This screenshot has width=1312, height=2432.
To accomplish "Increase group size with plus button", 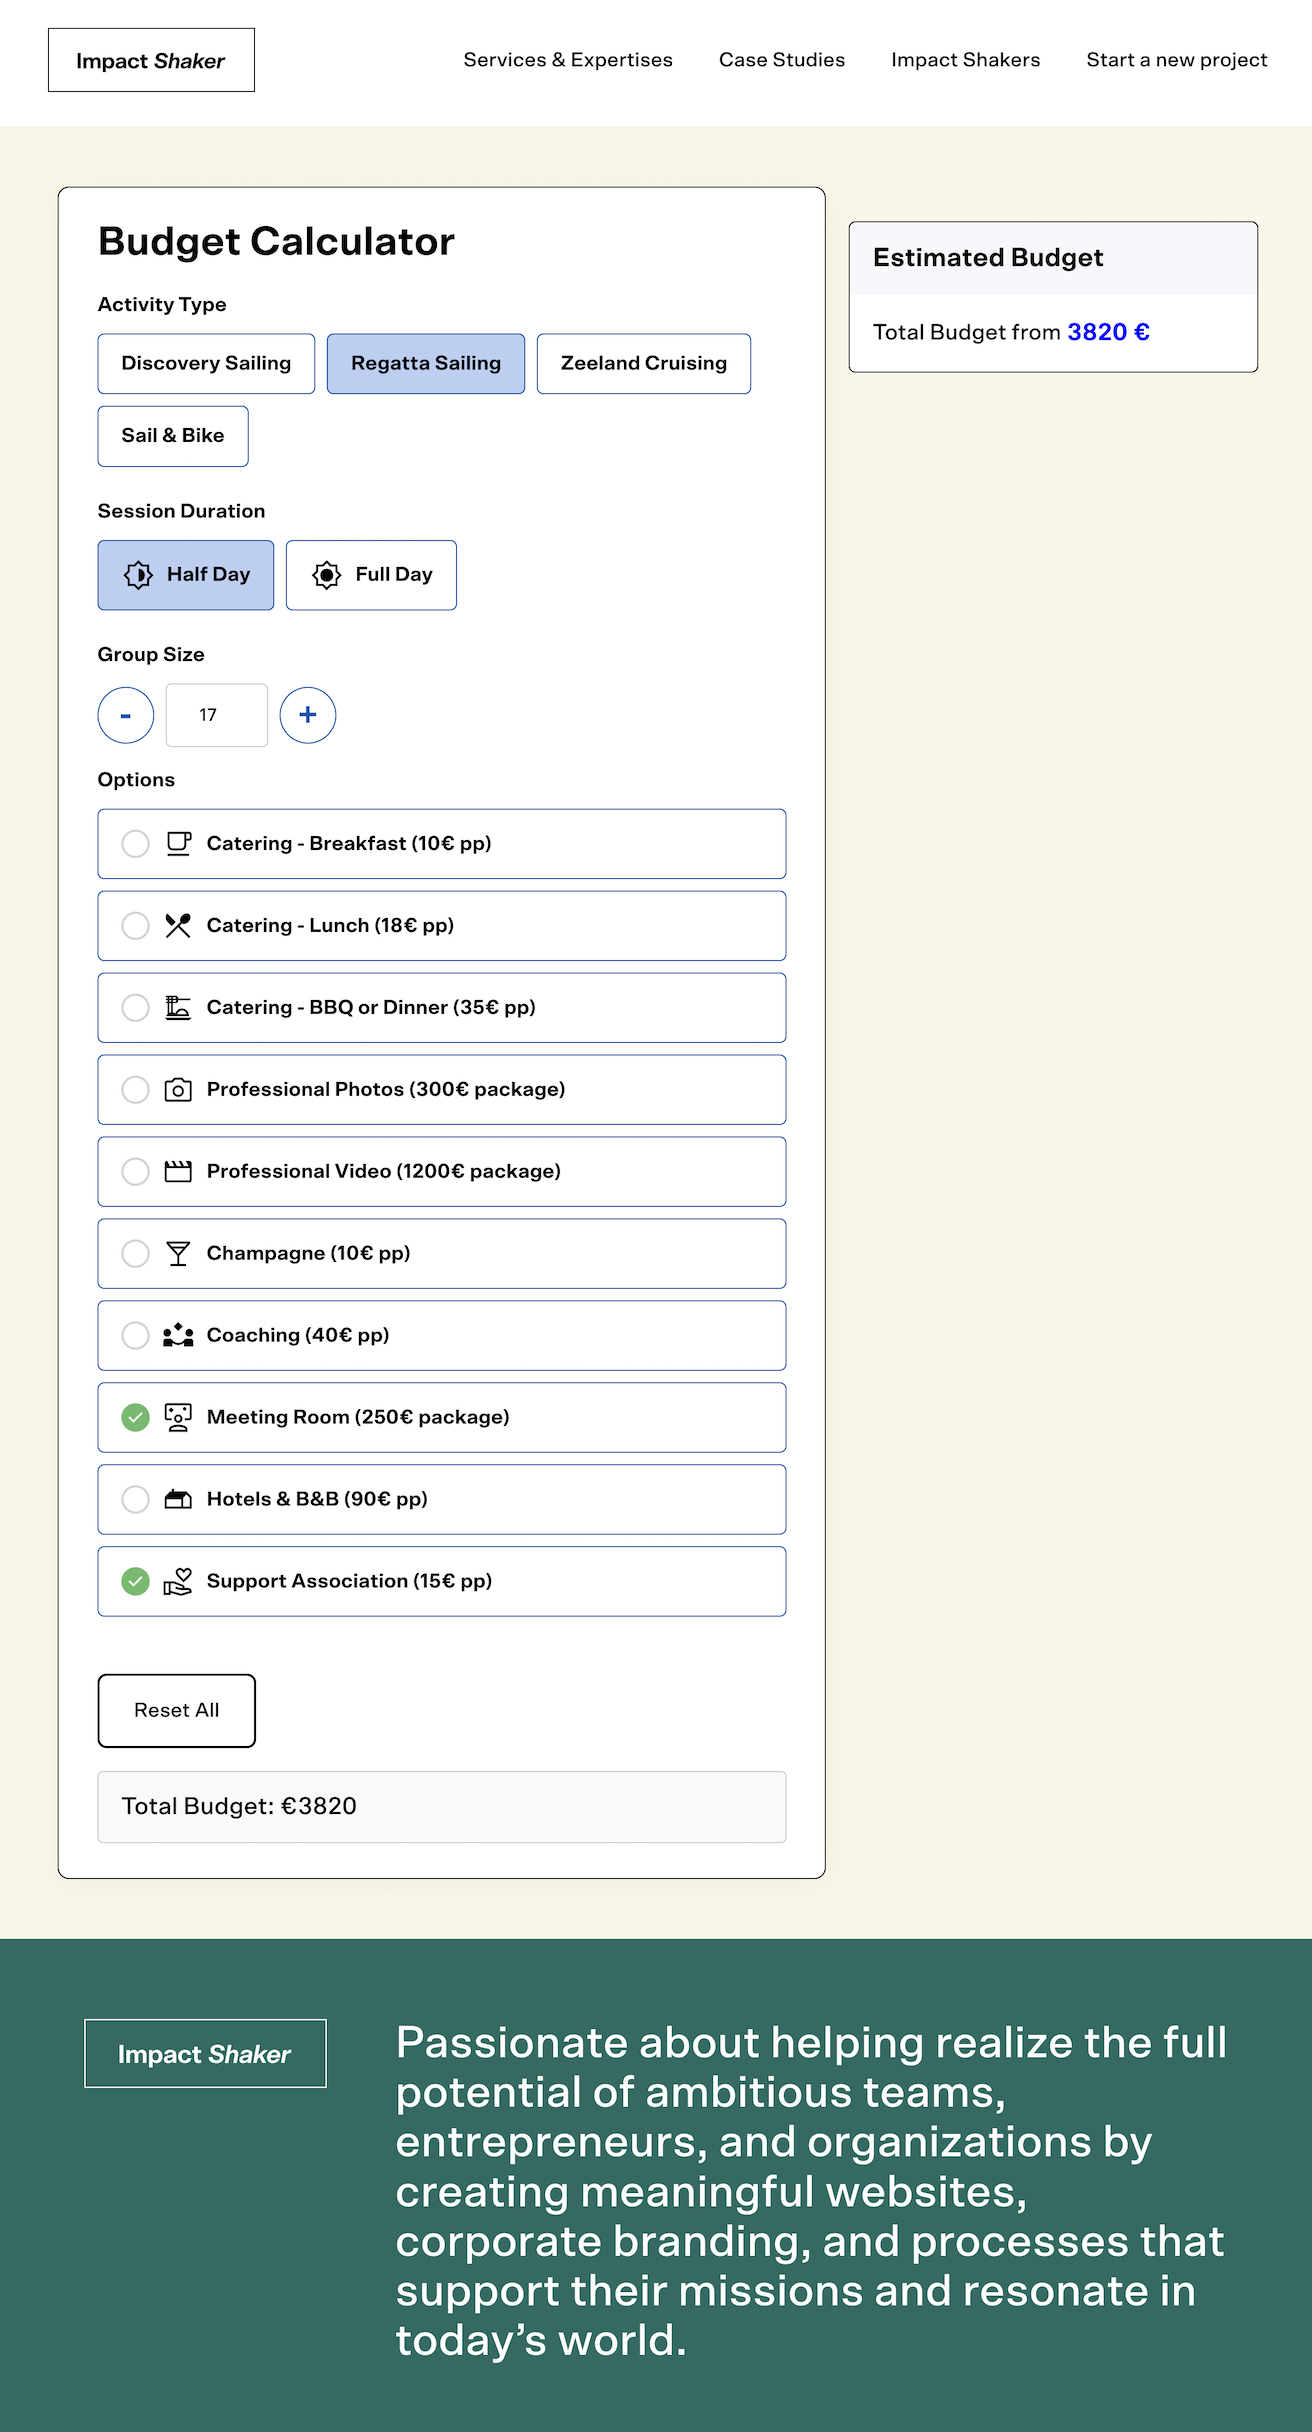I will (x=308, y=715).
